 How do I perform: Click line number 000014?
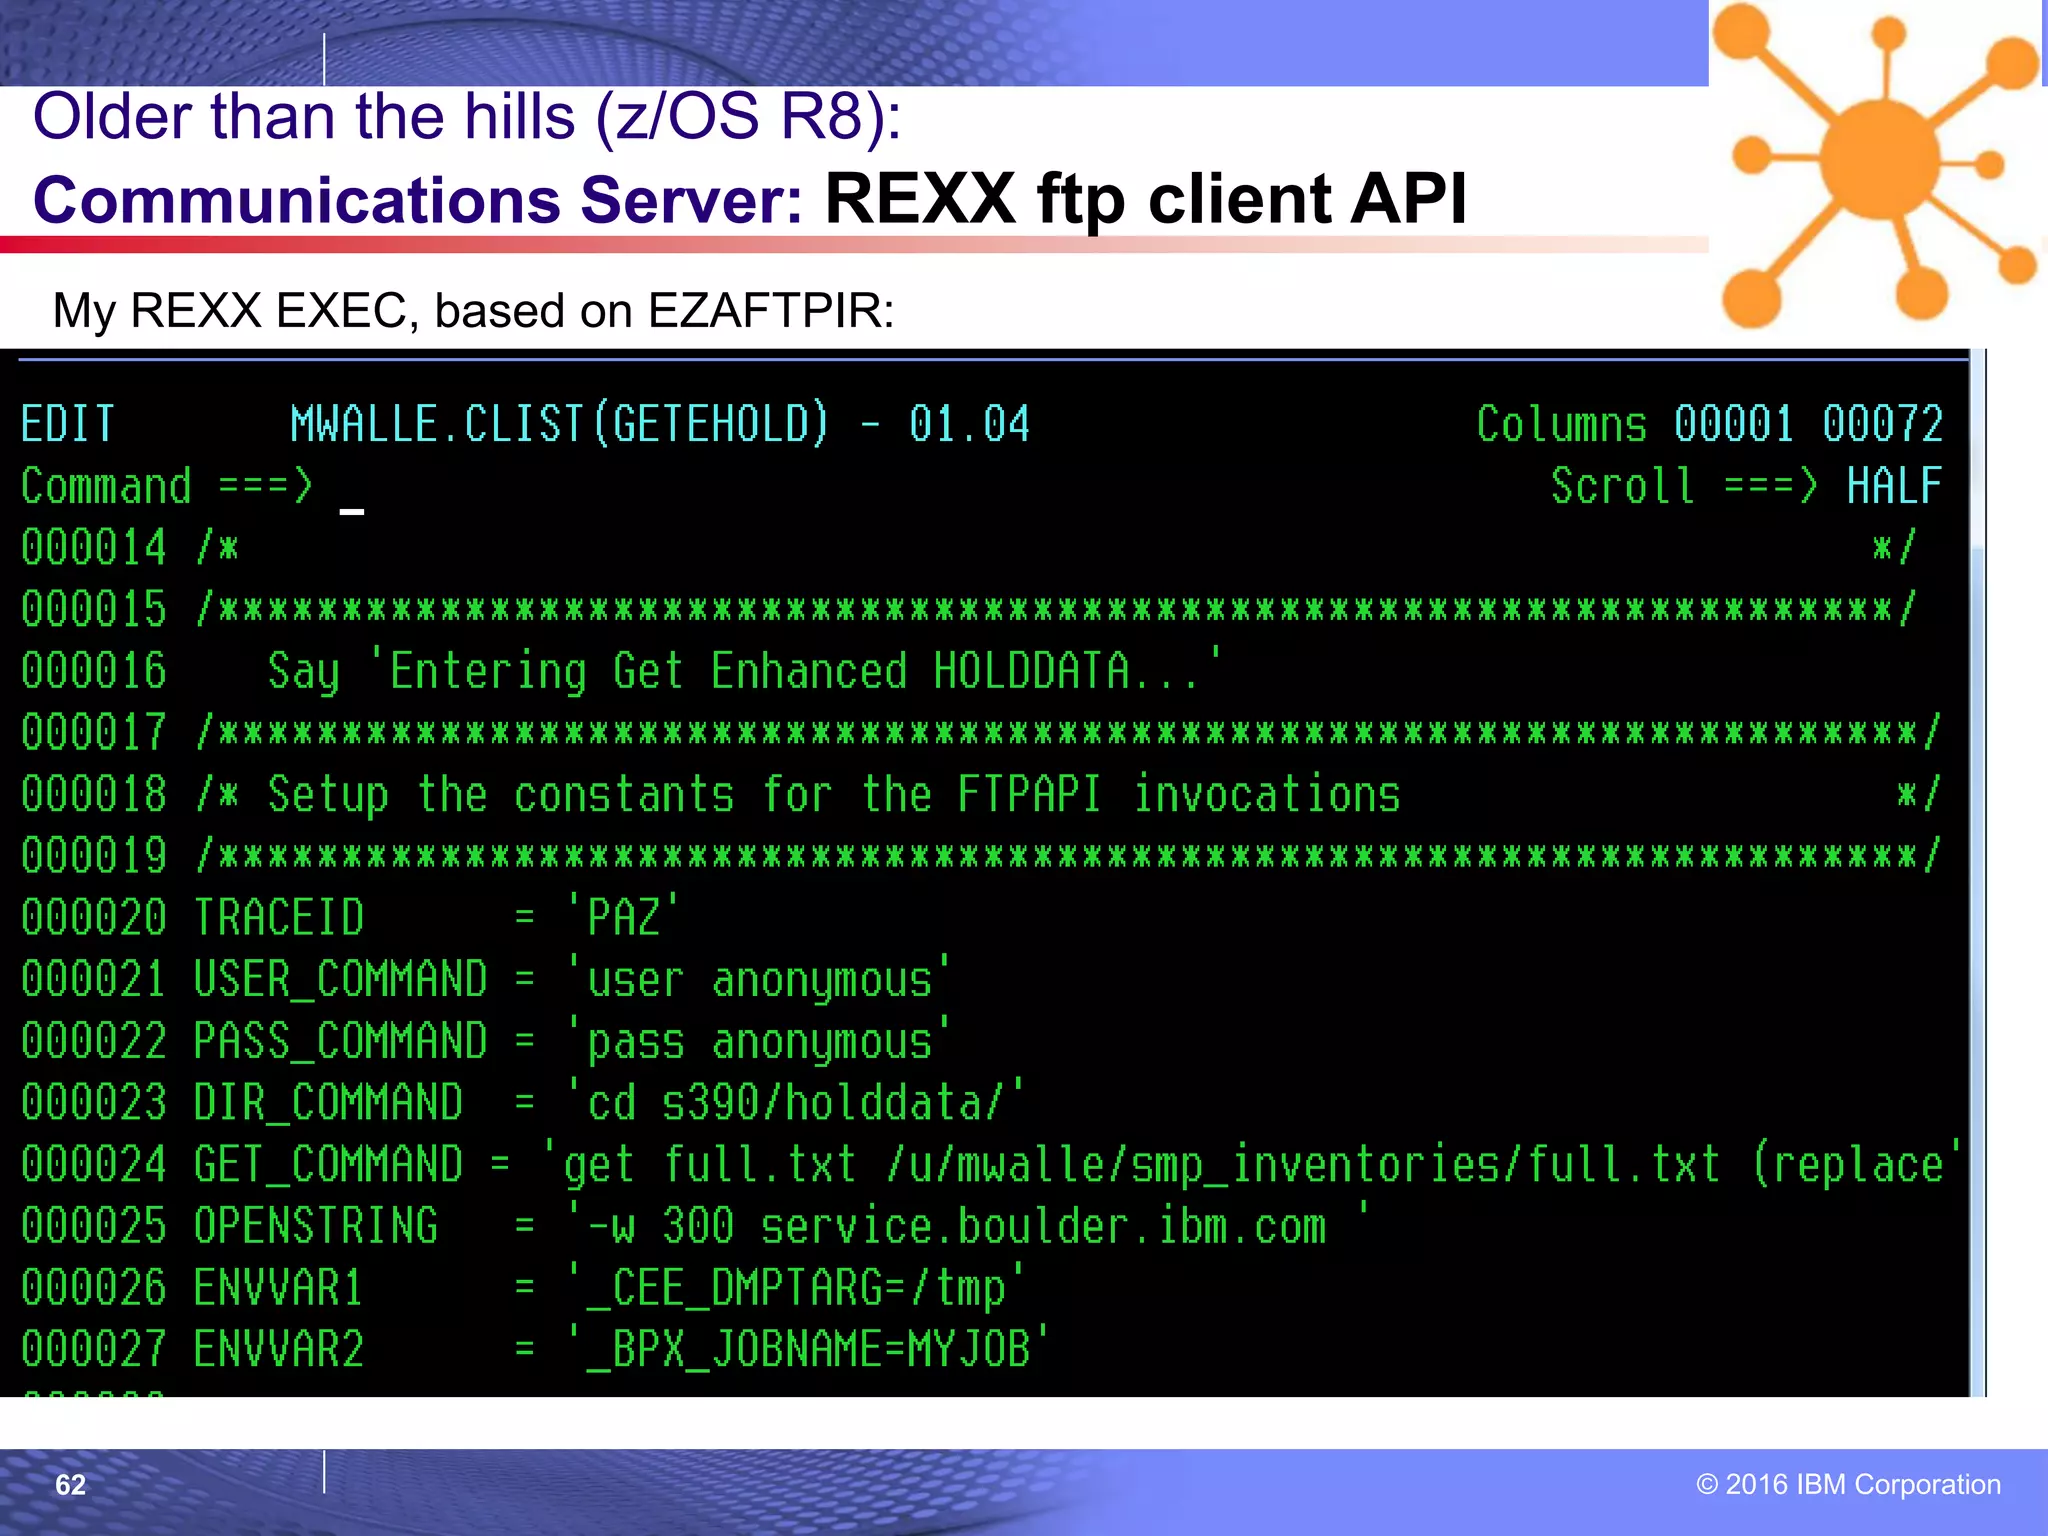pyautogui.click(x=94, y=548)
